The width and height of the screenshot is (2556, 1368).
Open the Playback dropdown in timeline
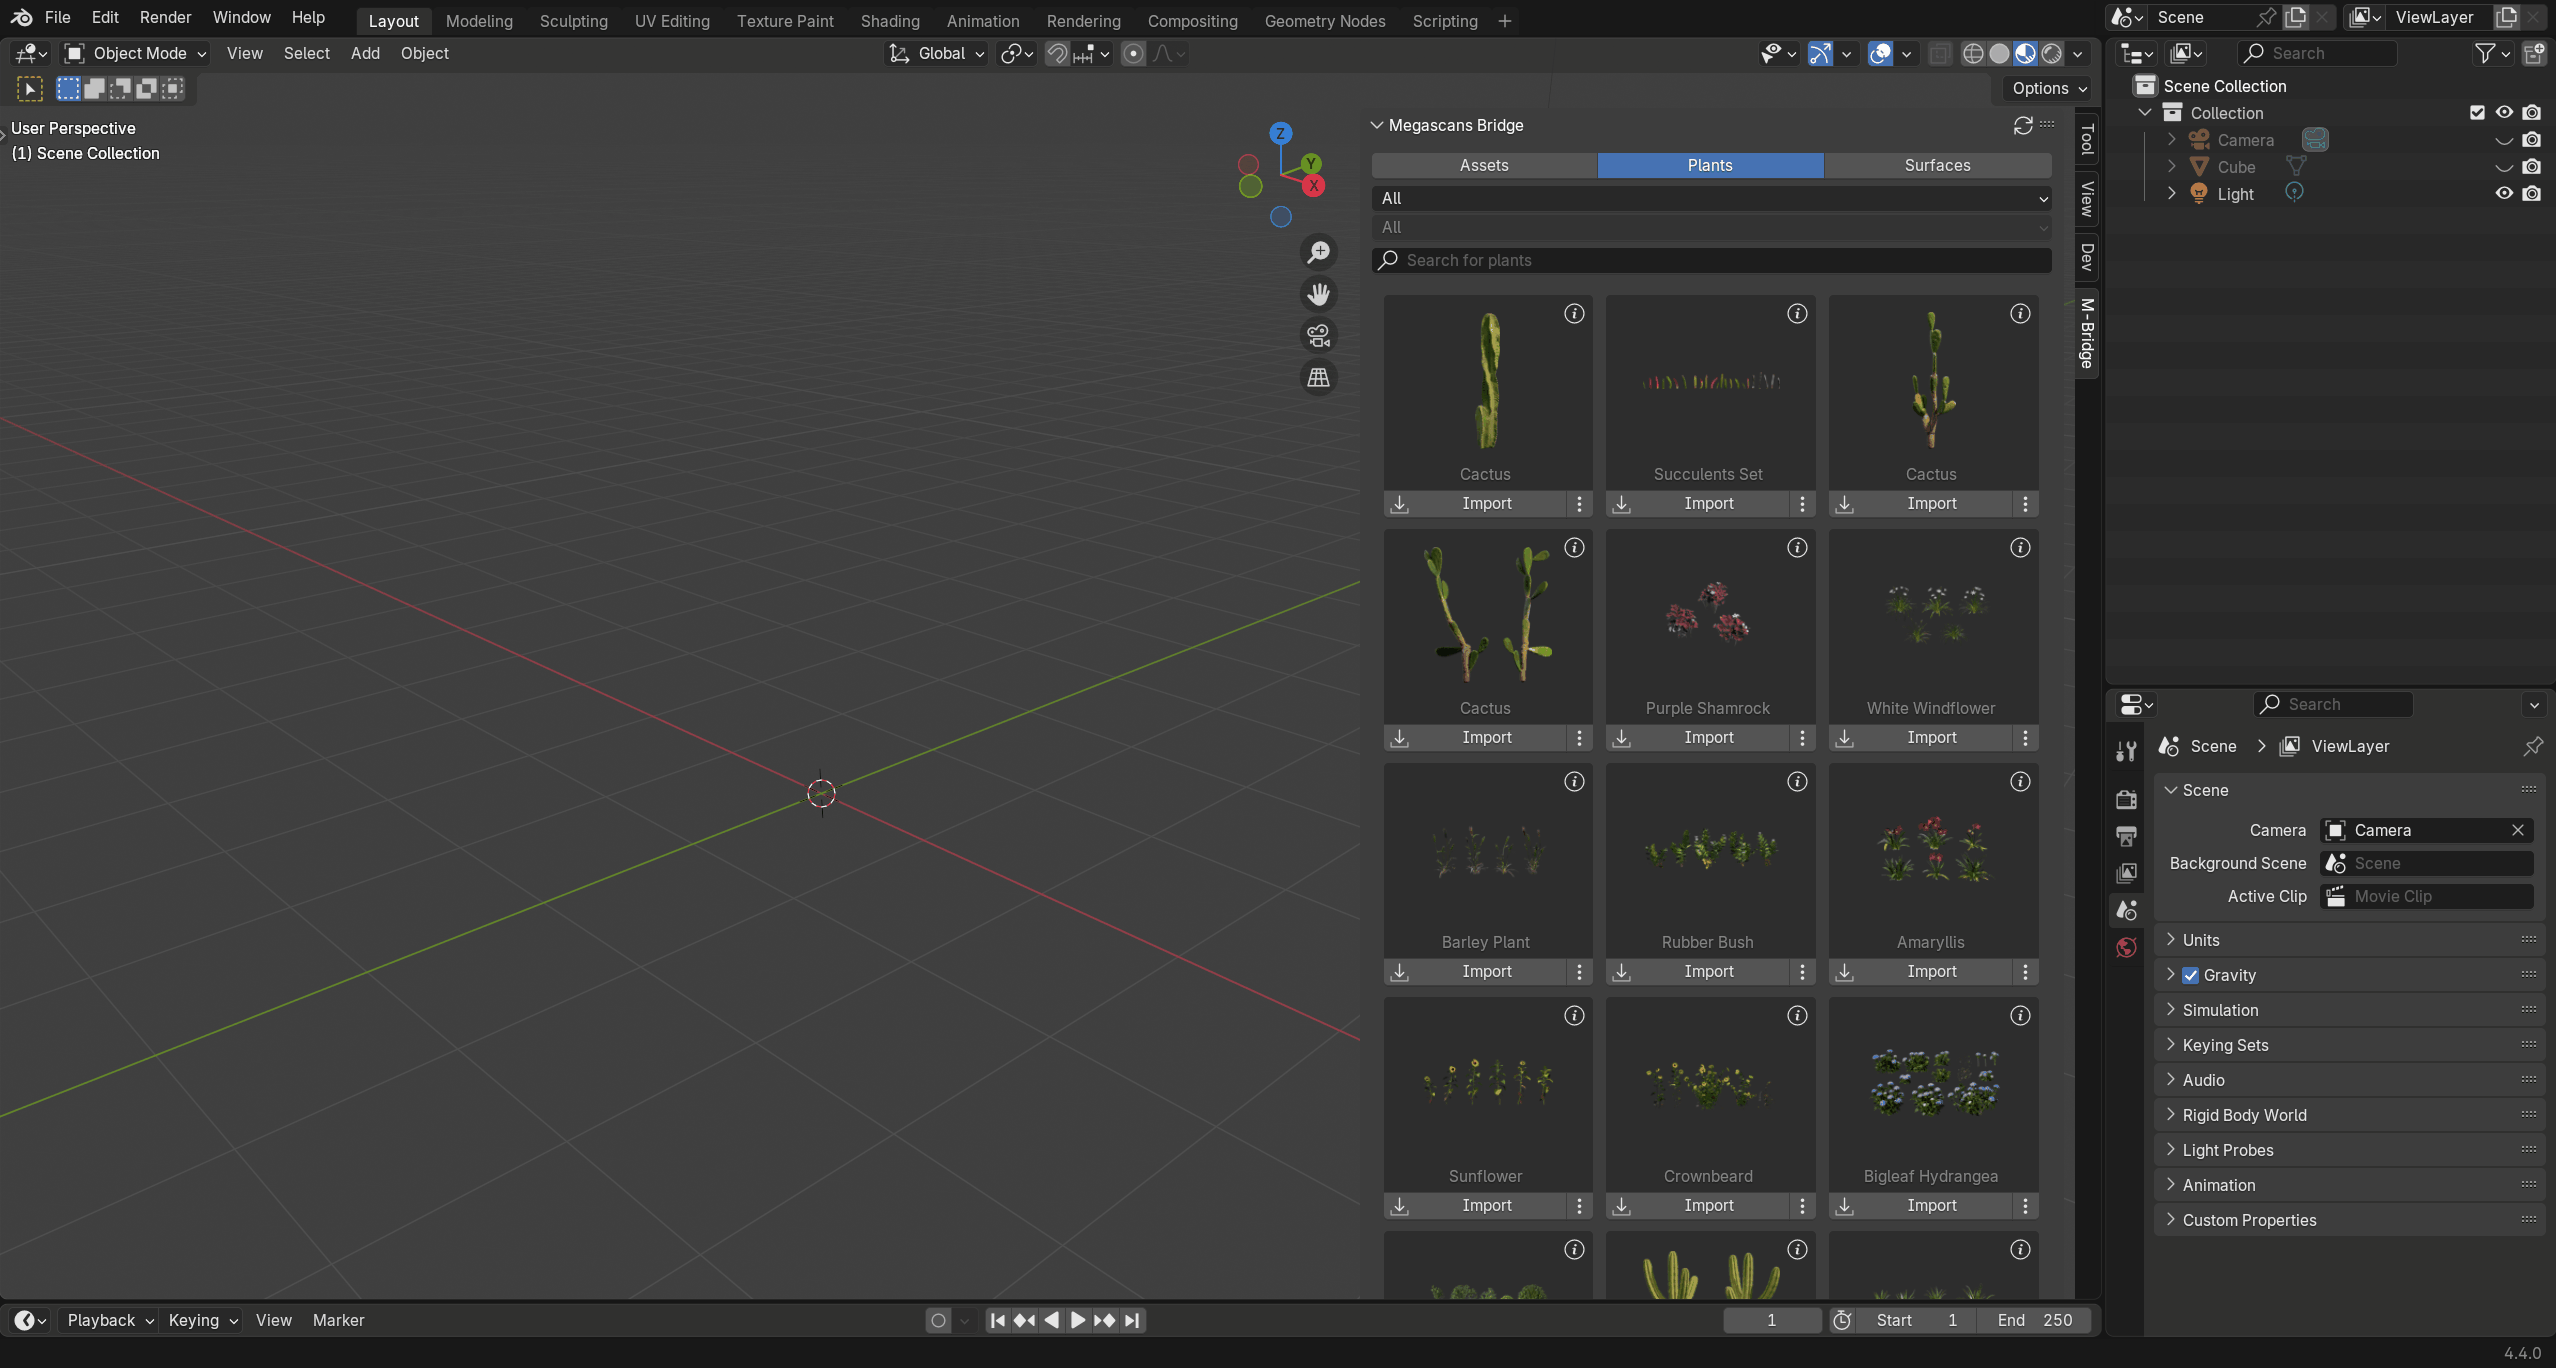click(109, 1320)
